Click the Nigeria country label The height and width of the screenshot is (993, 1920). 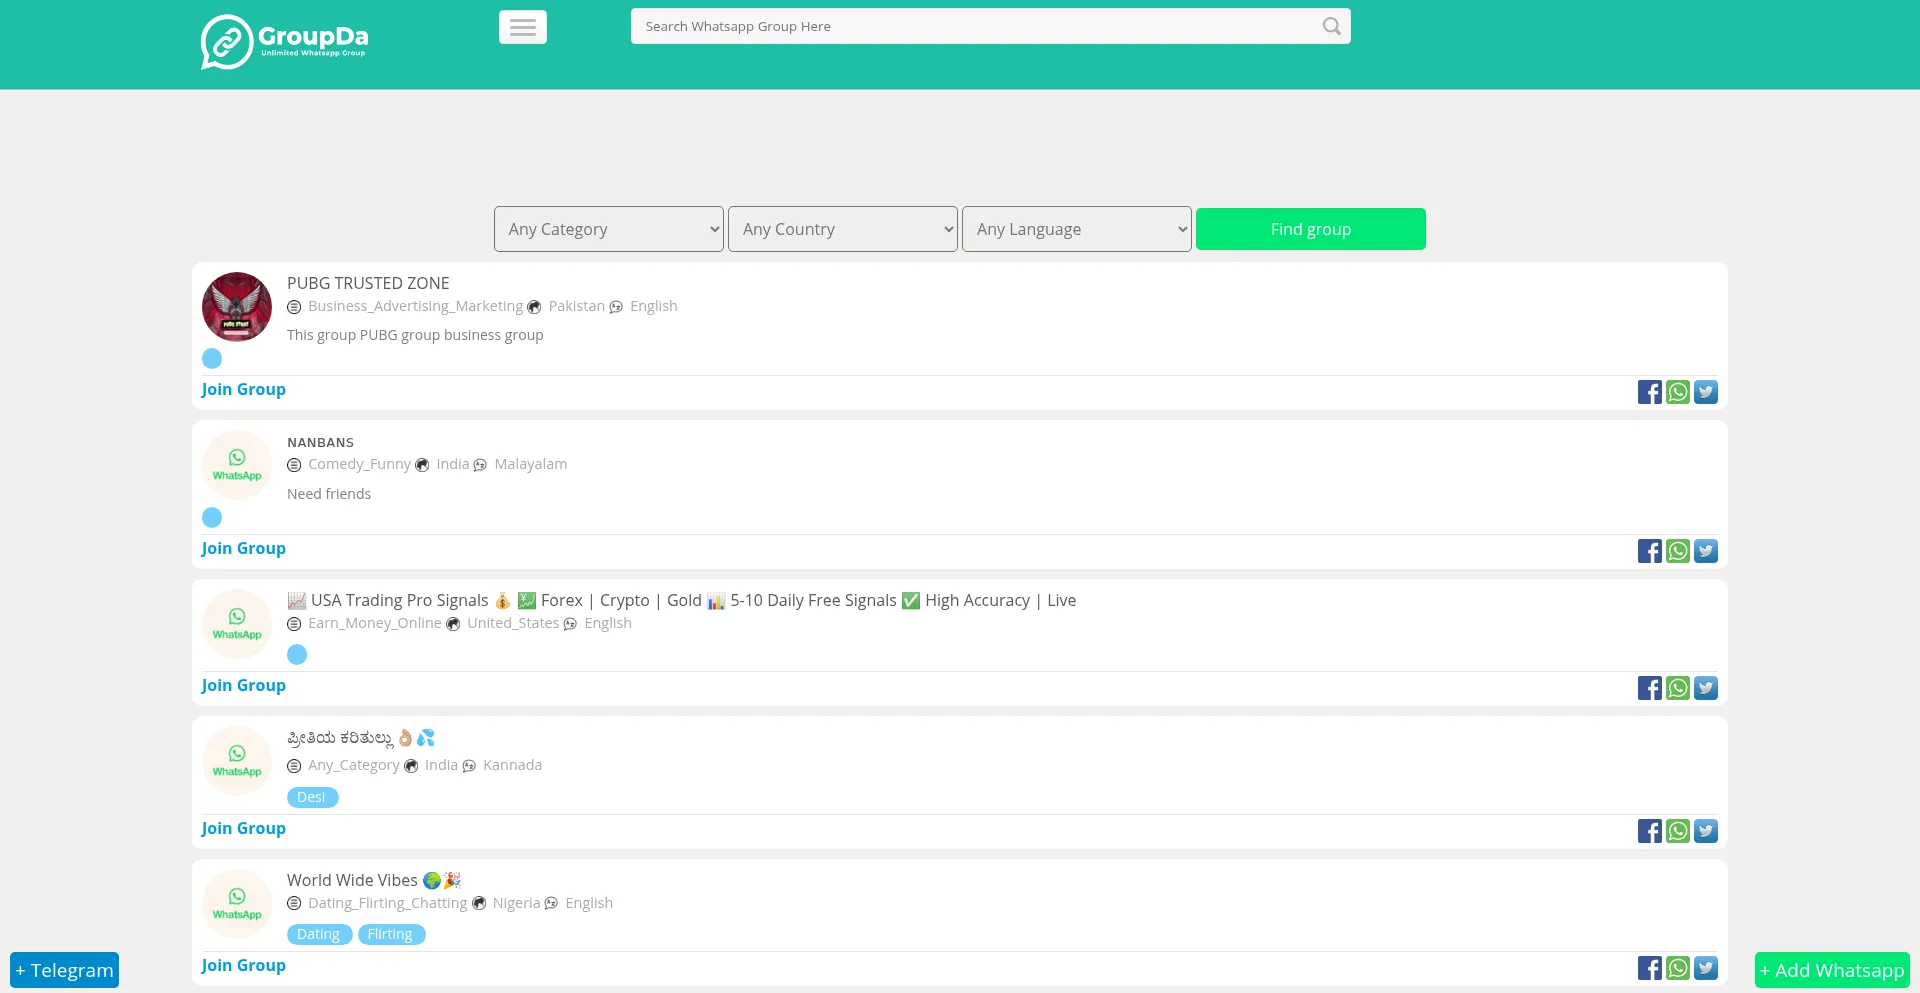[516, 903]
